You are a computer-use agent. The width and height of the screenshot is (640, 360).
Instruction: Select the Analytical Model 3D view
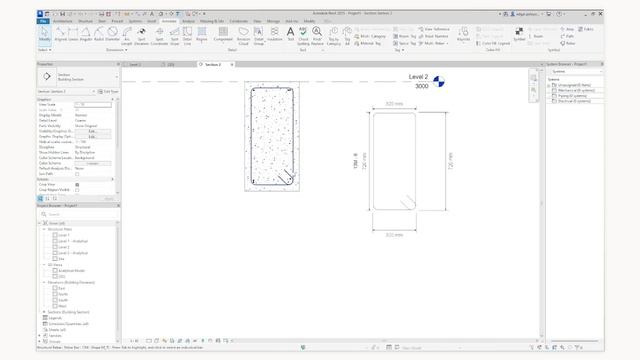pos(71,271)
